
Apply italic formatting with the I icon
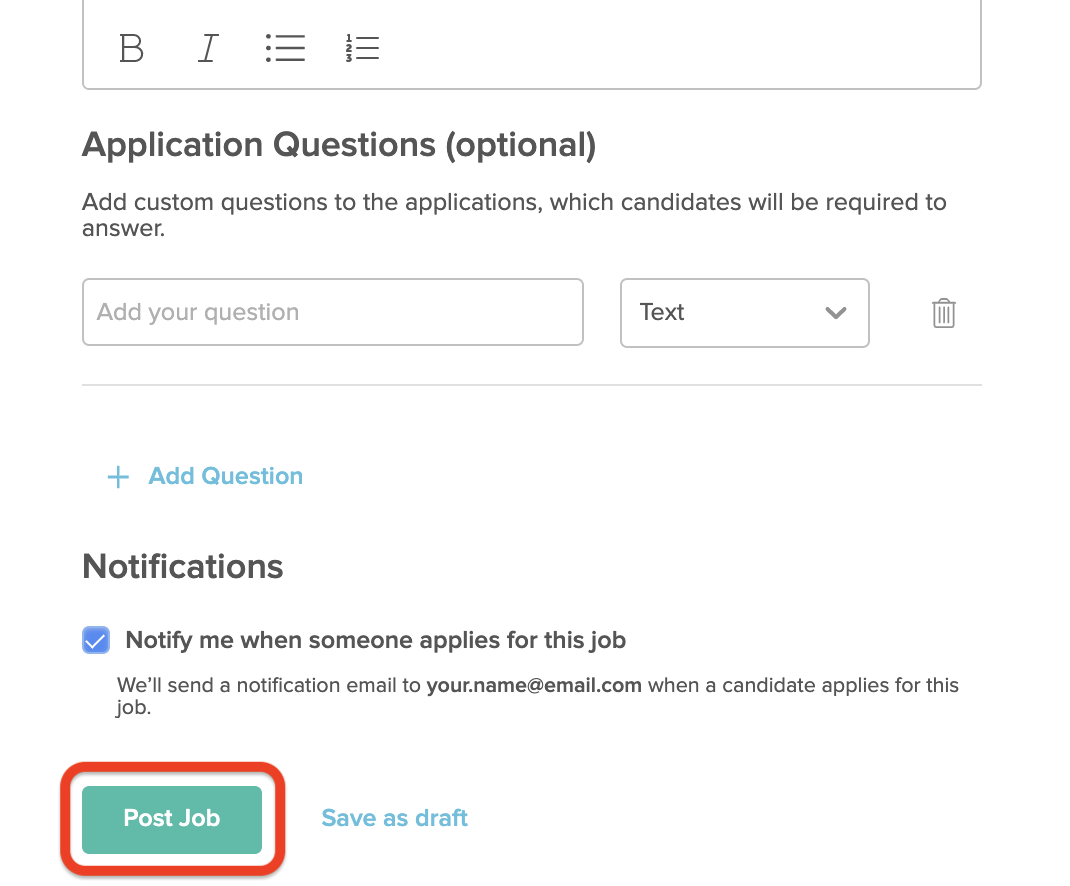pyautogui.click(x=207, y=48)
